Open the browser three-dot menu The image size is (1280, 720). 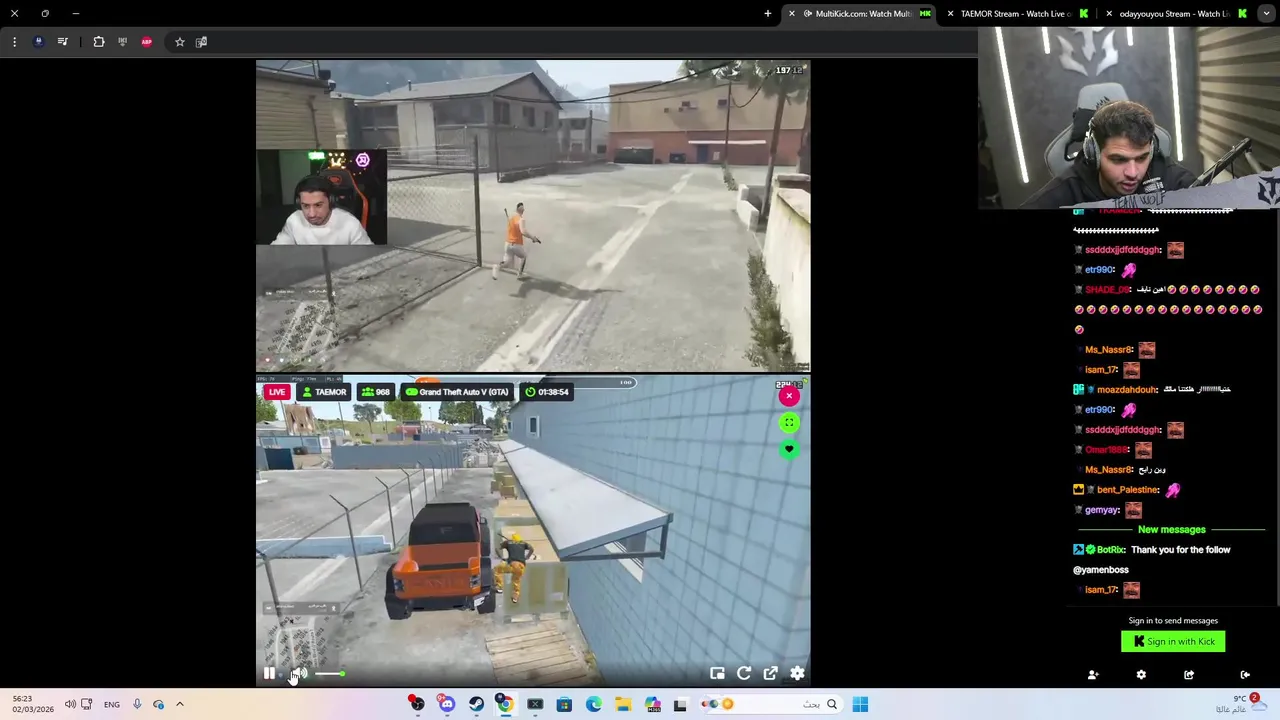pos(14,42)
